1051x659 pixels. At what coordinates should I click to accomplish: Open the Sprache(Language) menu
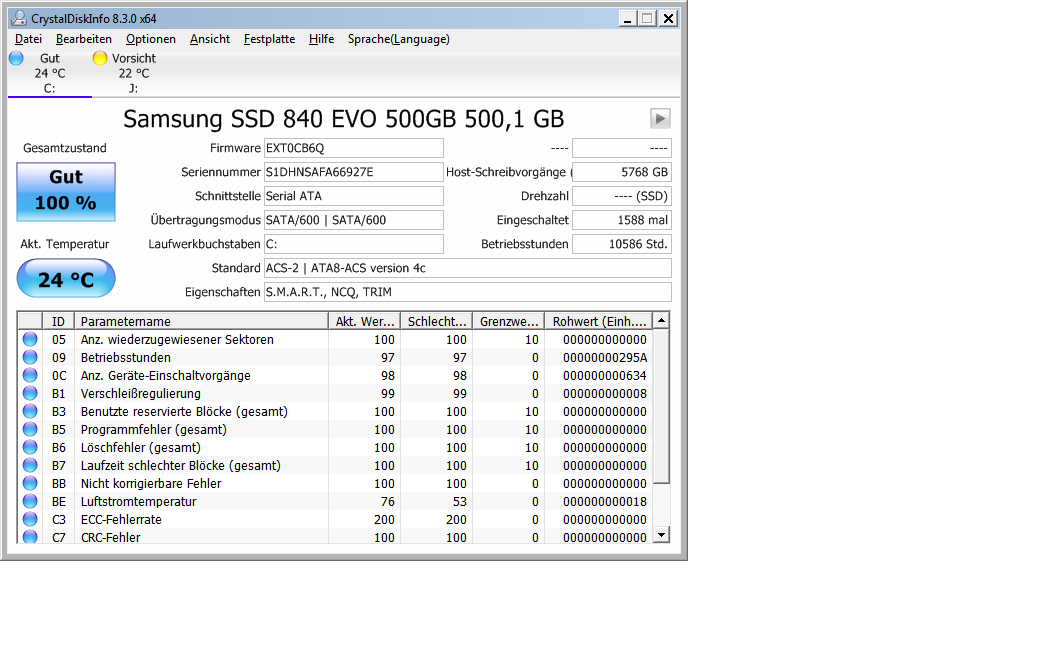pyautogui.click(x=399, y=39)
